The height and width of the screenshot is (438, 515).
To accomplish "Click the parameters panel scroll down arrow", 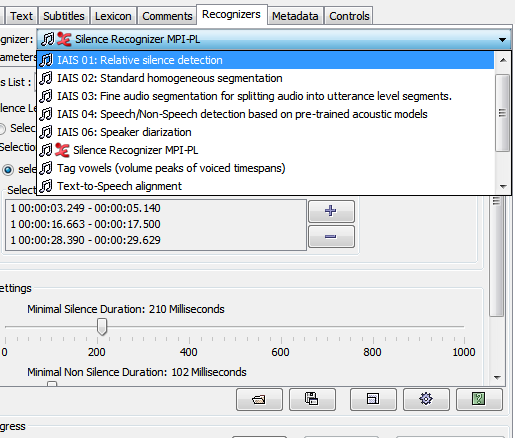I will tap(497, 378).
